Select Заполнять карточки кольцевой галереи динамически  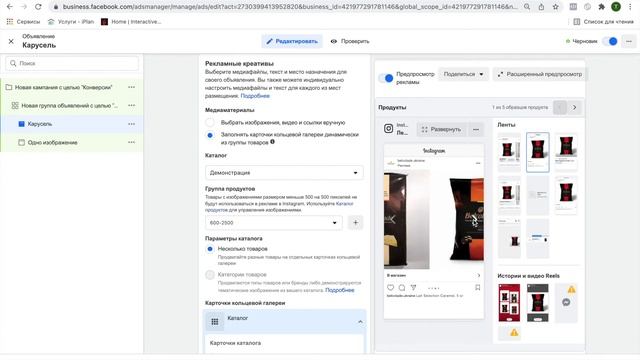pos(210,135)
